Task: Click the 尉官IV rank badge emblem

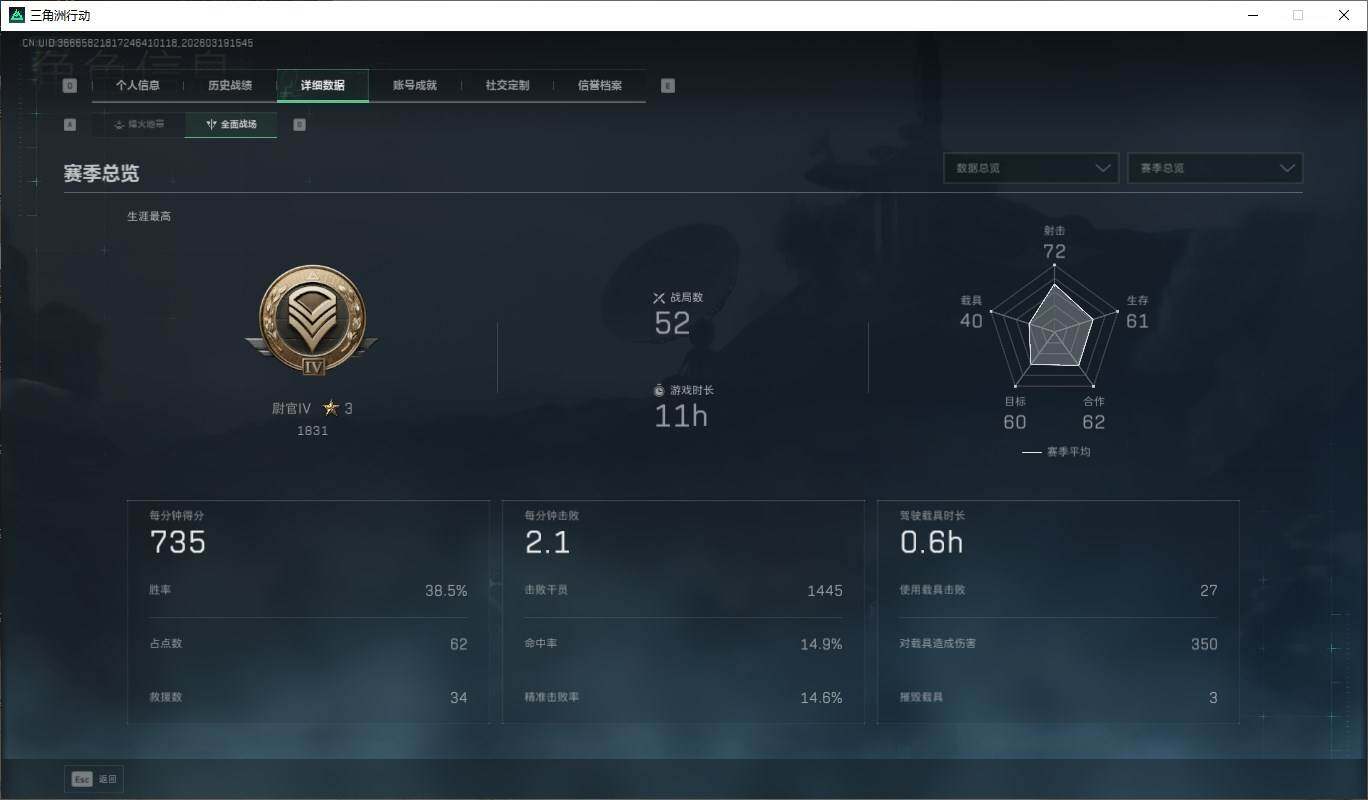Action: coord(312,319)
